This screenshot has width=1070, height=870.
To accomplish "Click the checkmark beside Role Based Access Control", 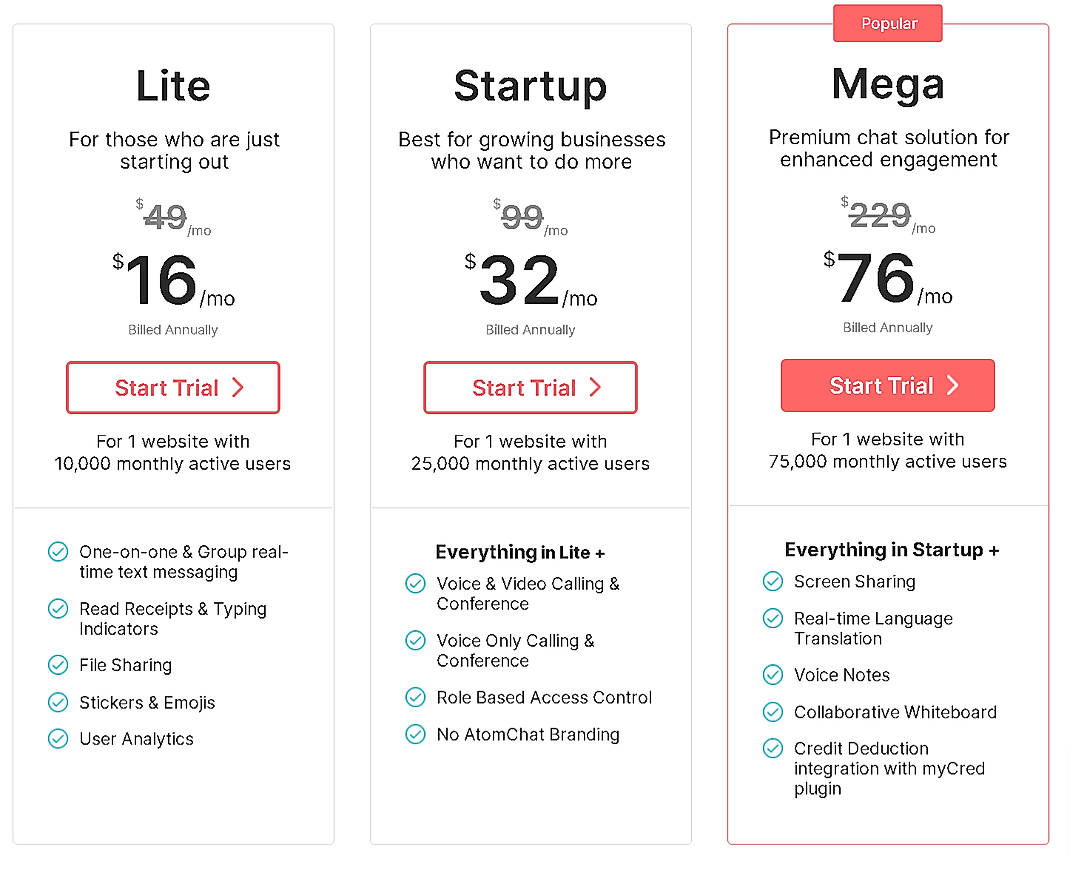I will [415, 697].
